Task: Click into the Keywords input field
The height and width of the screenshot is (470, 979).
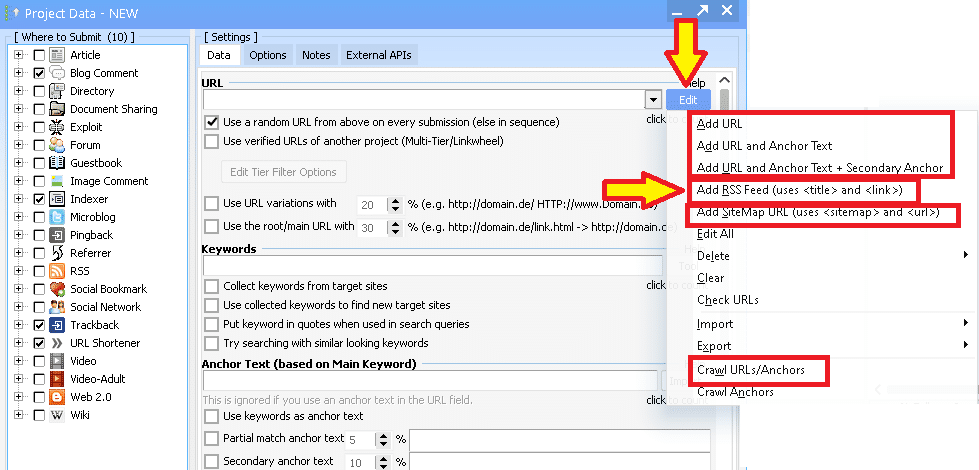Action: click(x=432, y=265)
